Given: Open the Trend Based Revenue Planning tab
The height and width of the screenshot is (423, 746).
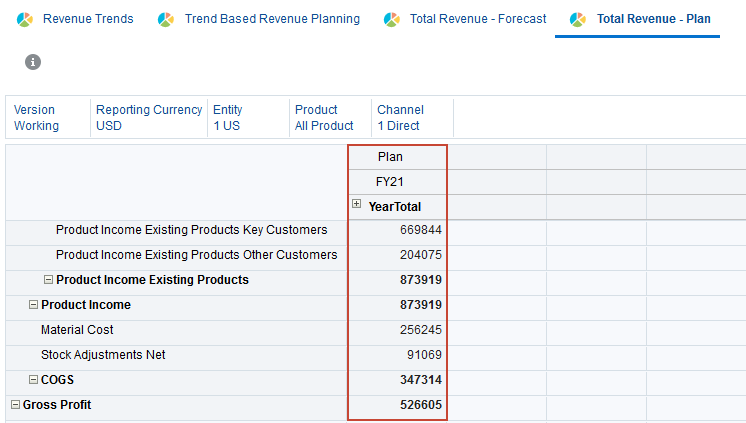Looking at the screenshot, I should pos(272,19).
